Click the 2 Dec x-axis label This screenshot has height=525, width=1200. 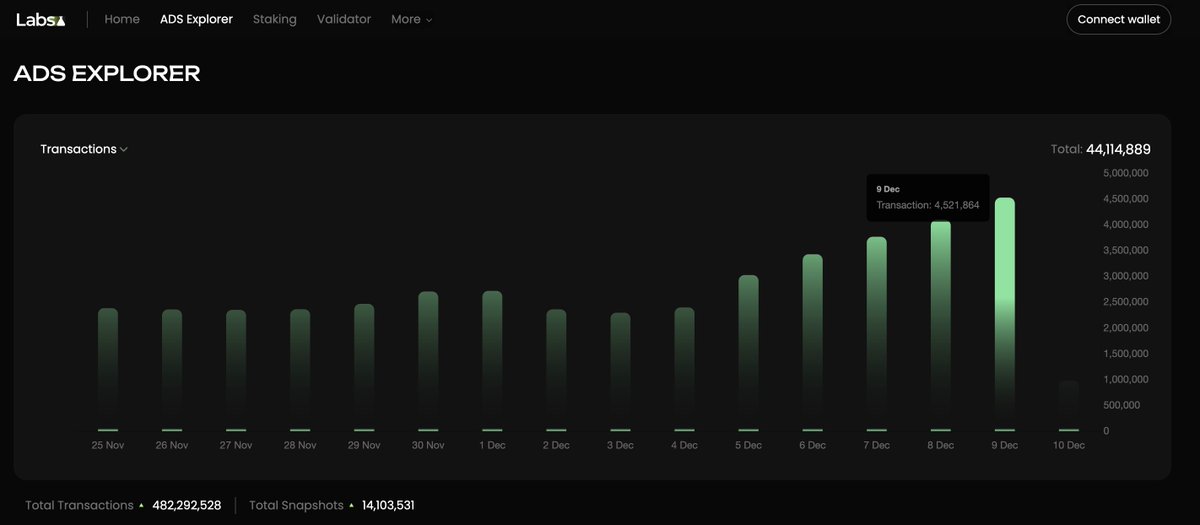click(556, 445)
